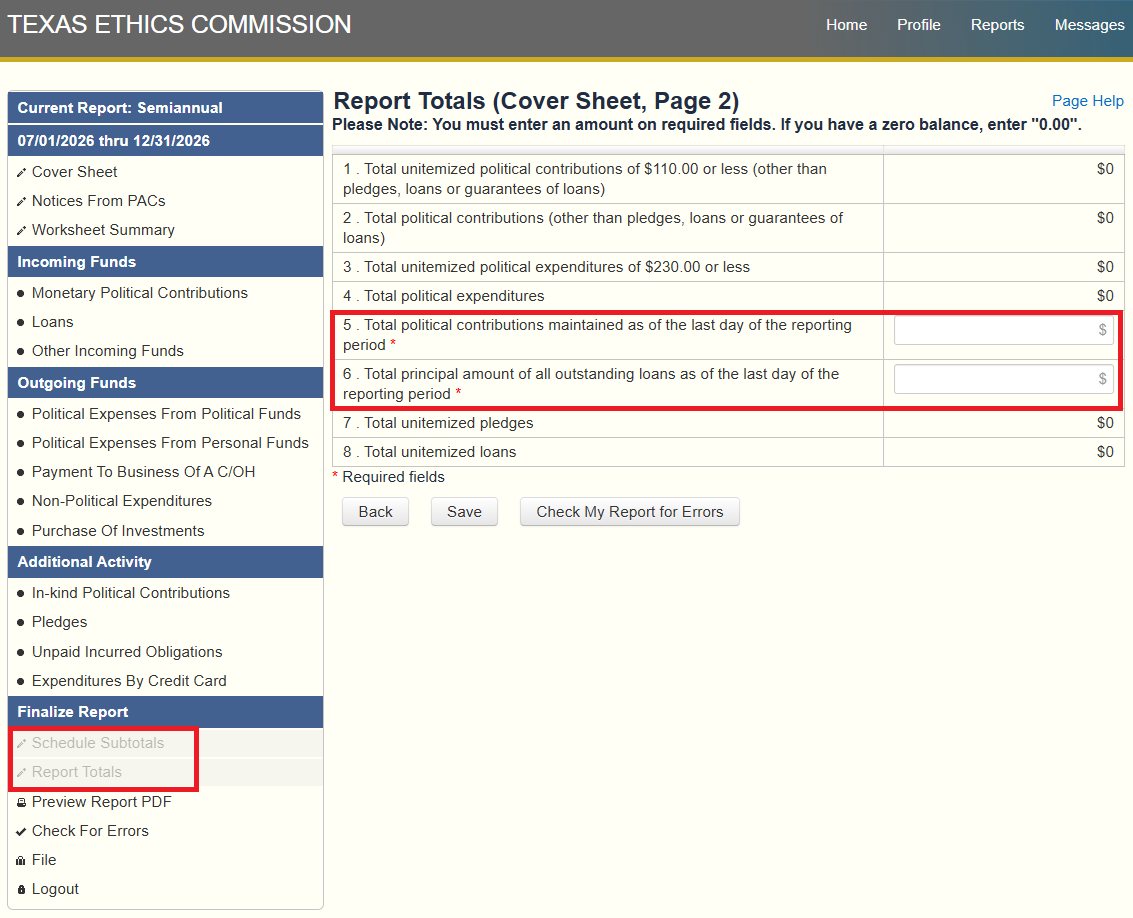The image size is (1133, 918).
Task: Open Purchase Of Investments
Action: click(118, 531)
